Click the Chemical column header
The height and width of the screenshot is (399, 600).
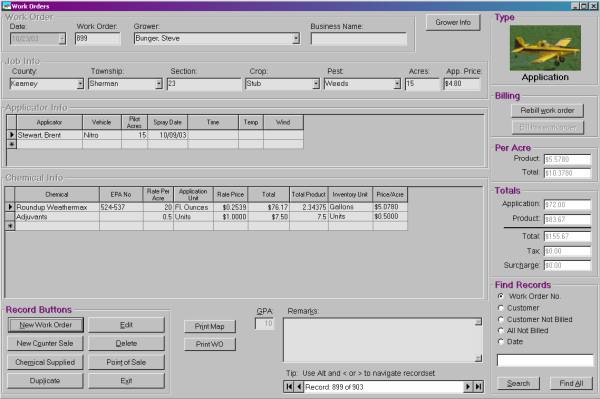57,194
